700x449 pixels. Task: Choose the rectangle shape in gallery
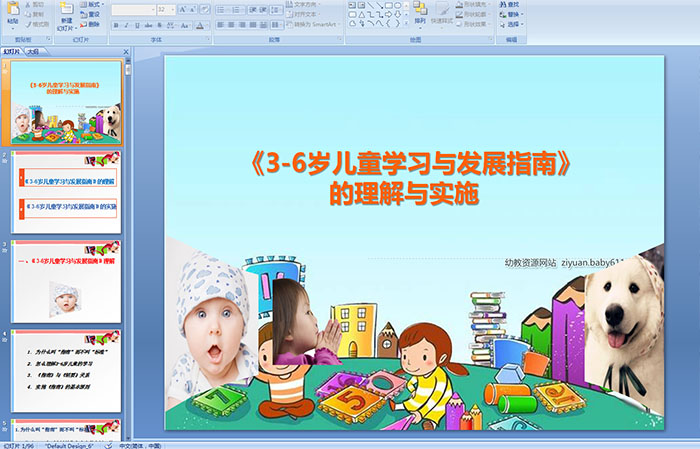pyautogui.click(x=388, y=5)
